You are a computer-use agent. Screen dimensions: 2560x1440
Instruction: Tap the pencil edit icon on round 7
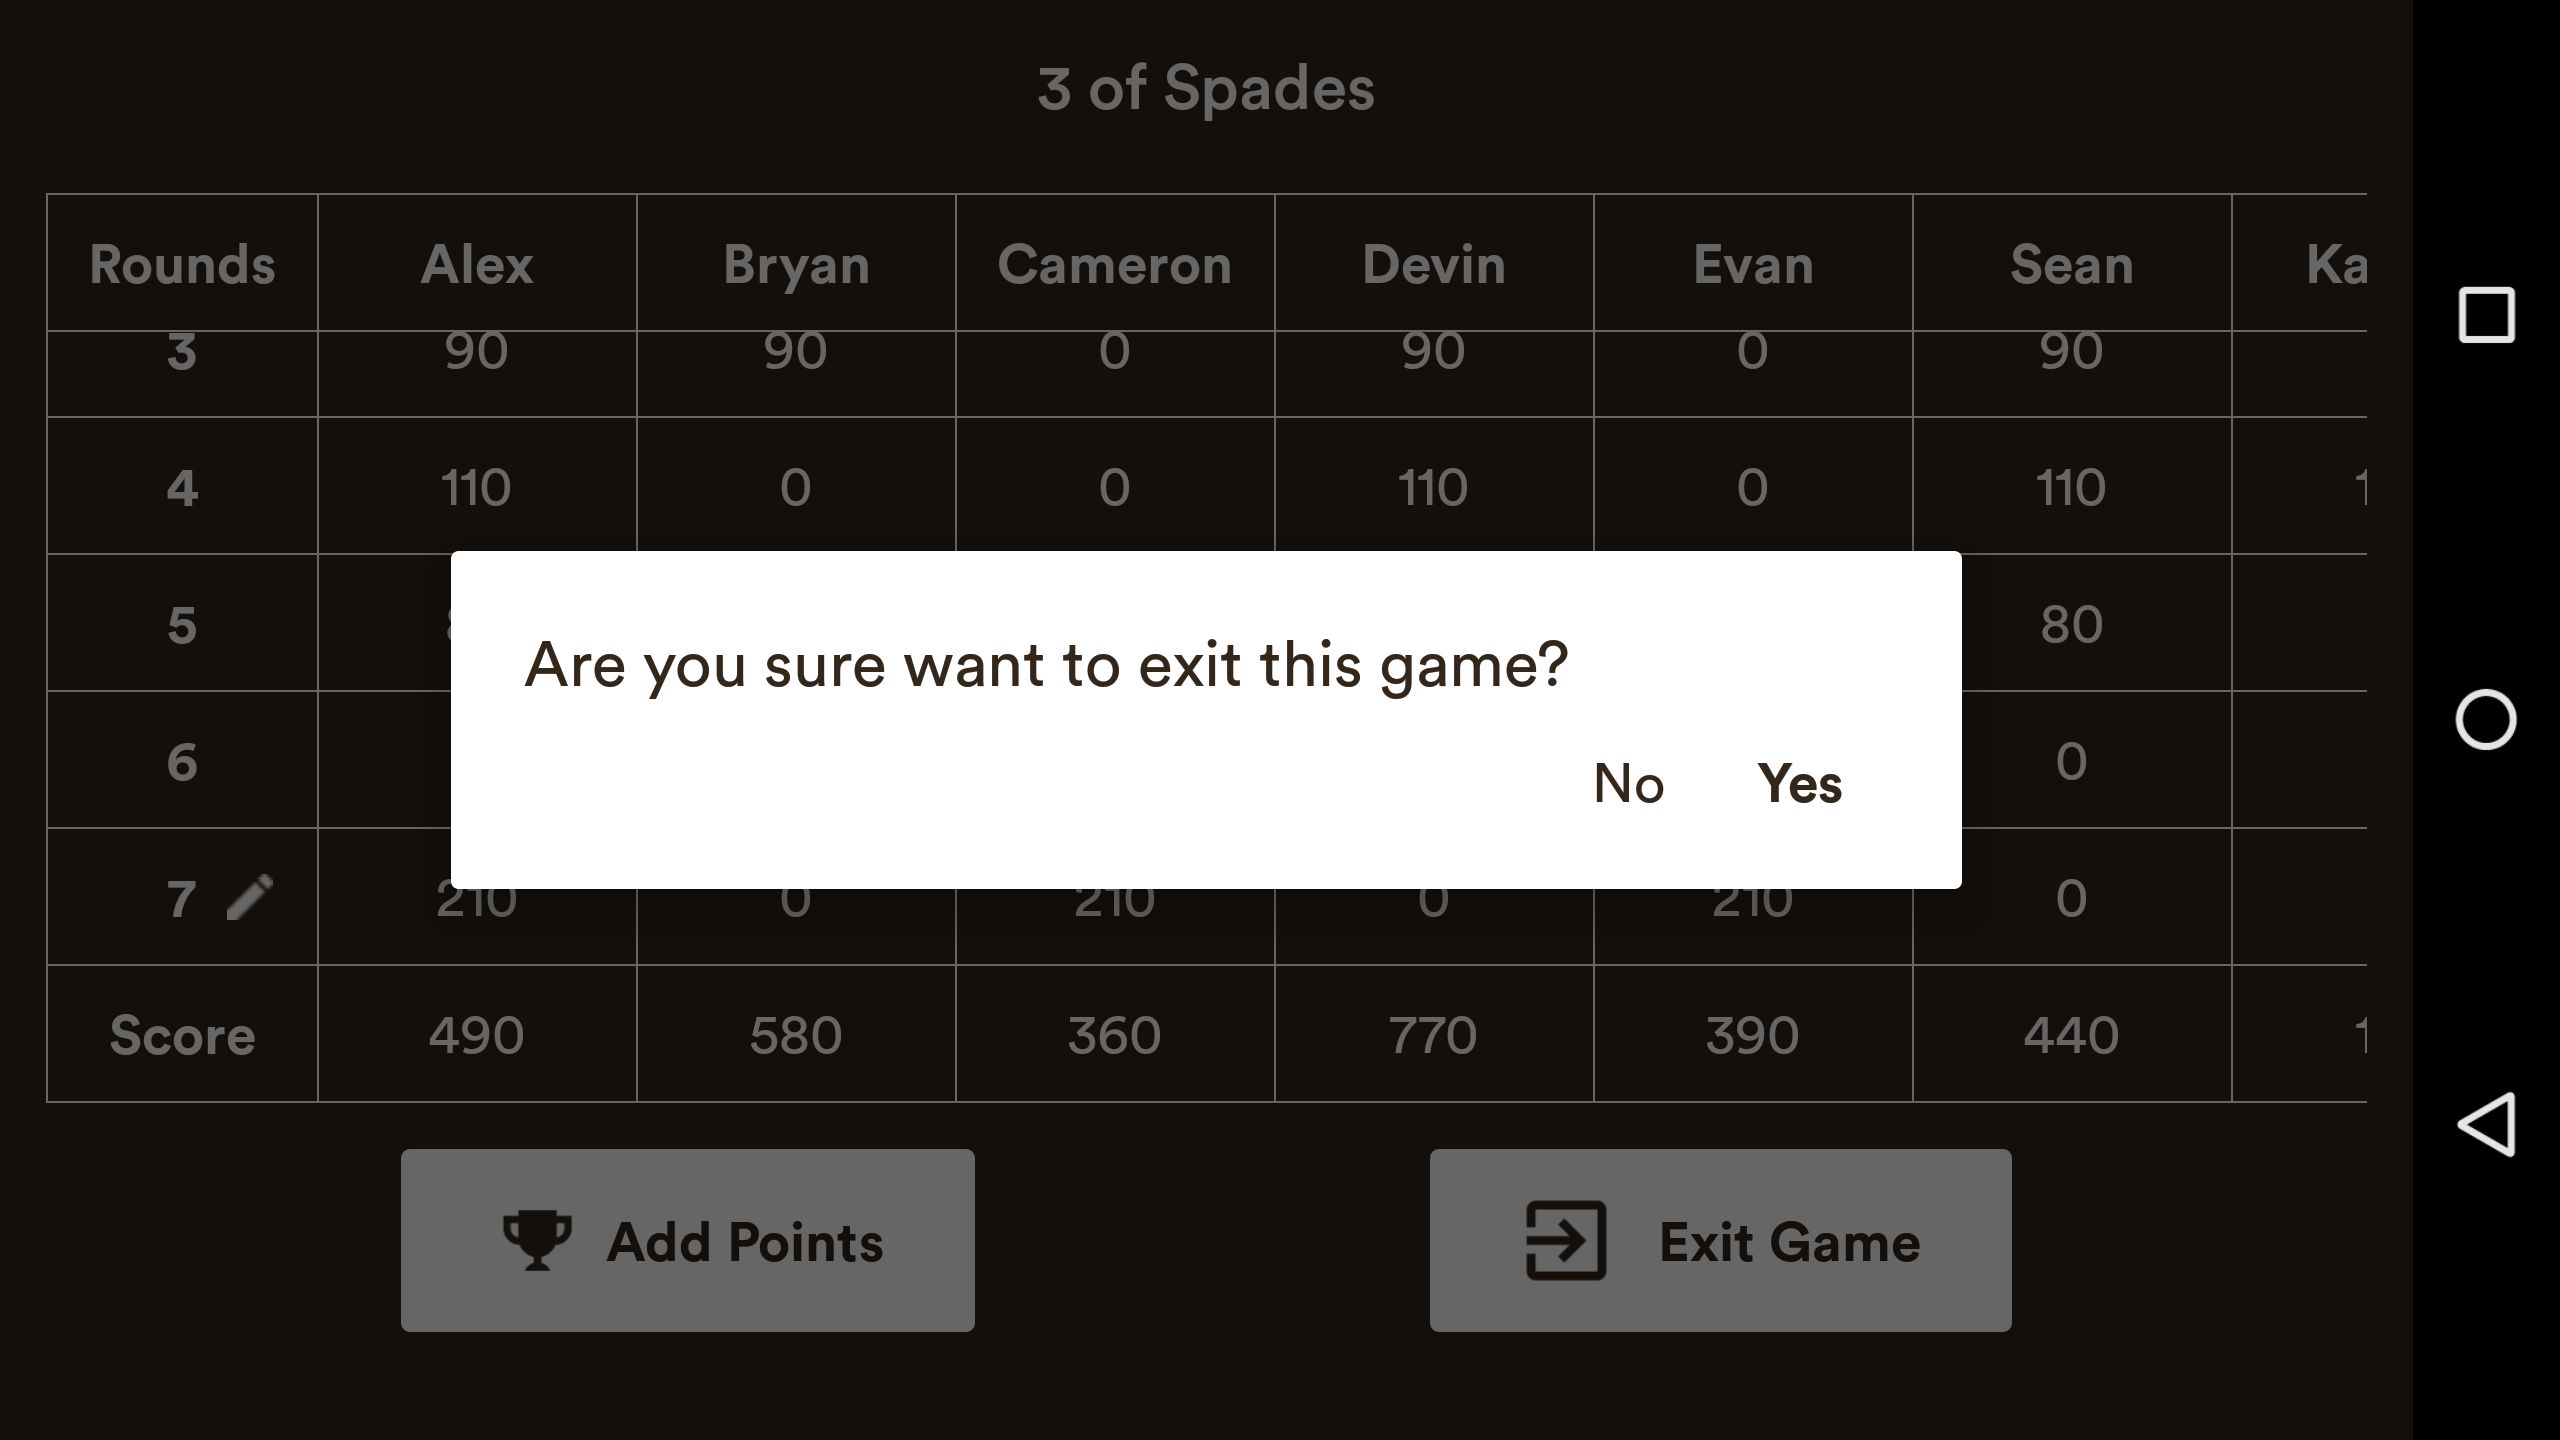(249, 896)
